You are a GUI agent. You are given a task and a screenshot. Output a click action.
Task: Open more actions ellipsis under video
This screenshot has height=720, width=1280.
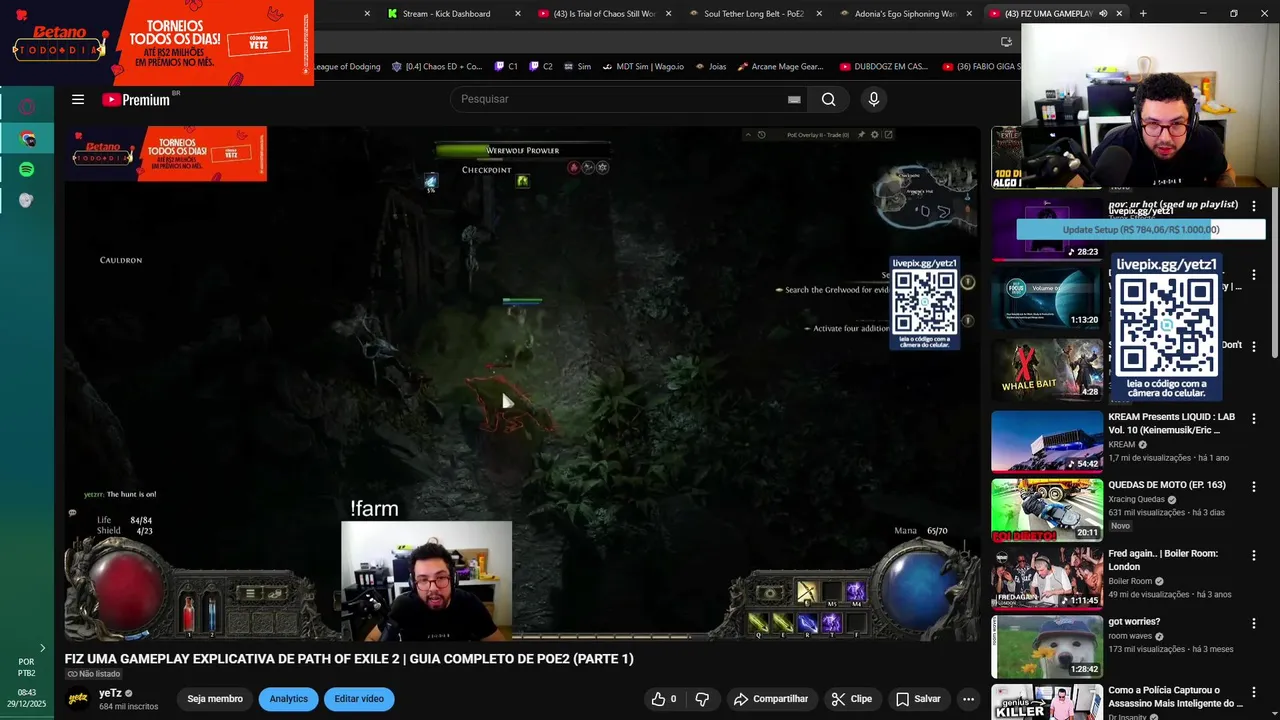(x=968, y=699)
